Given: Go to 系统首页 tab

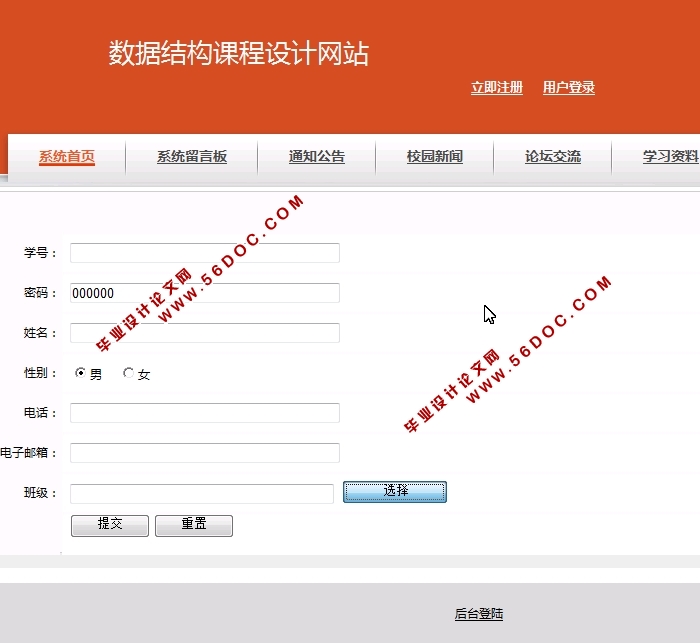Looking at the screenshot, I should pyautogui.click(x=67, y=157).
